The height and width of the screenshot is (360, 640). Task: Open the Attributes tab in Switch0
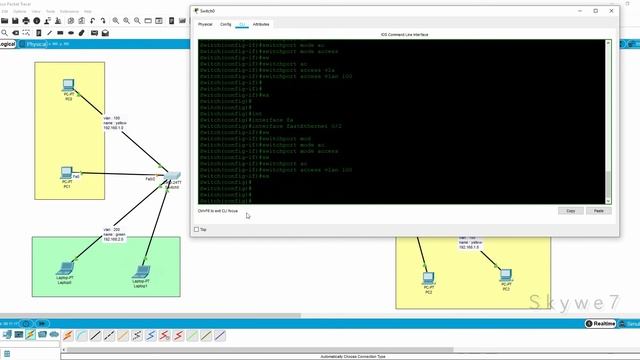pos(261,24)
